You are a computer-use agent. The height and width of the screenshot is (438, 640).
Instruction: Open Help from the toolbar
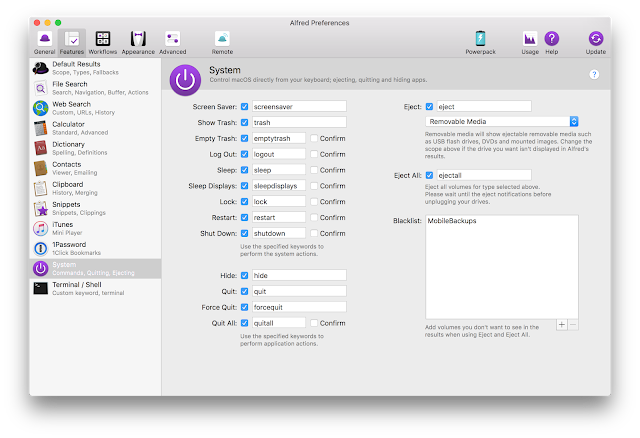pos(551,42)
